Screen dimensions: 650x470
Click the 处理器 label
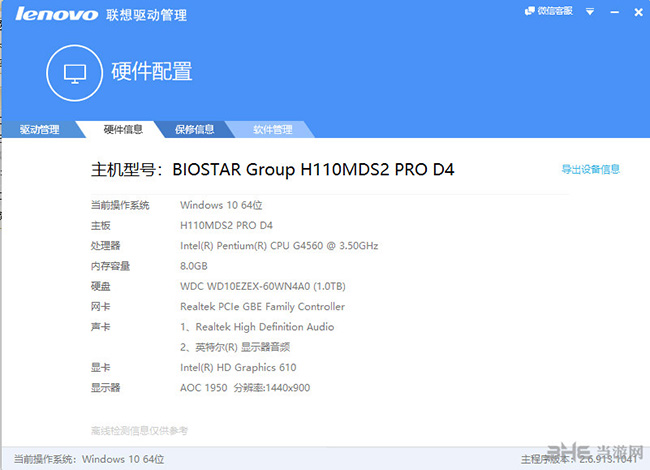(x=105, y=246)
